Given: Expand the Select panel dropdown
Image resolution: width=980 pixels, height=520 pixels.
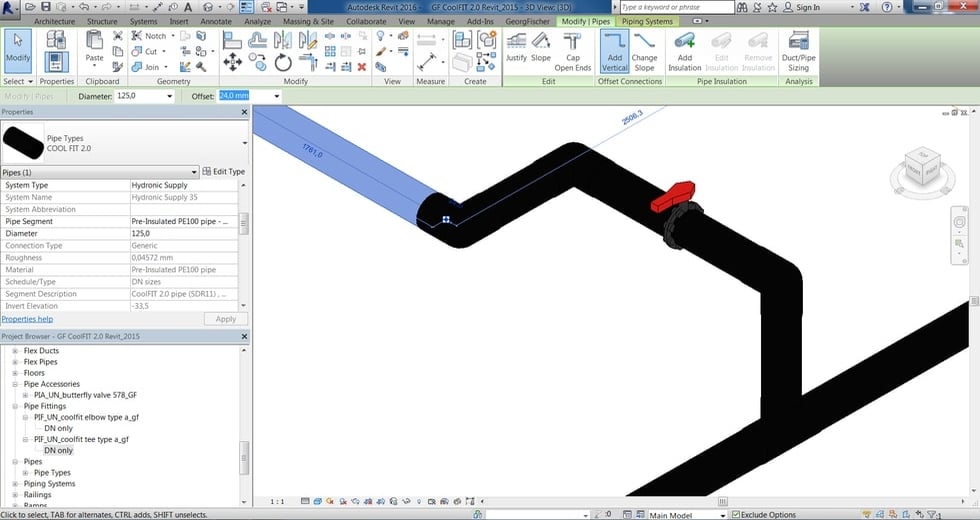Looking at the screenshot, I should click(x=17, y=81).
